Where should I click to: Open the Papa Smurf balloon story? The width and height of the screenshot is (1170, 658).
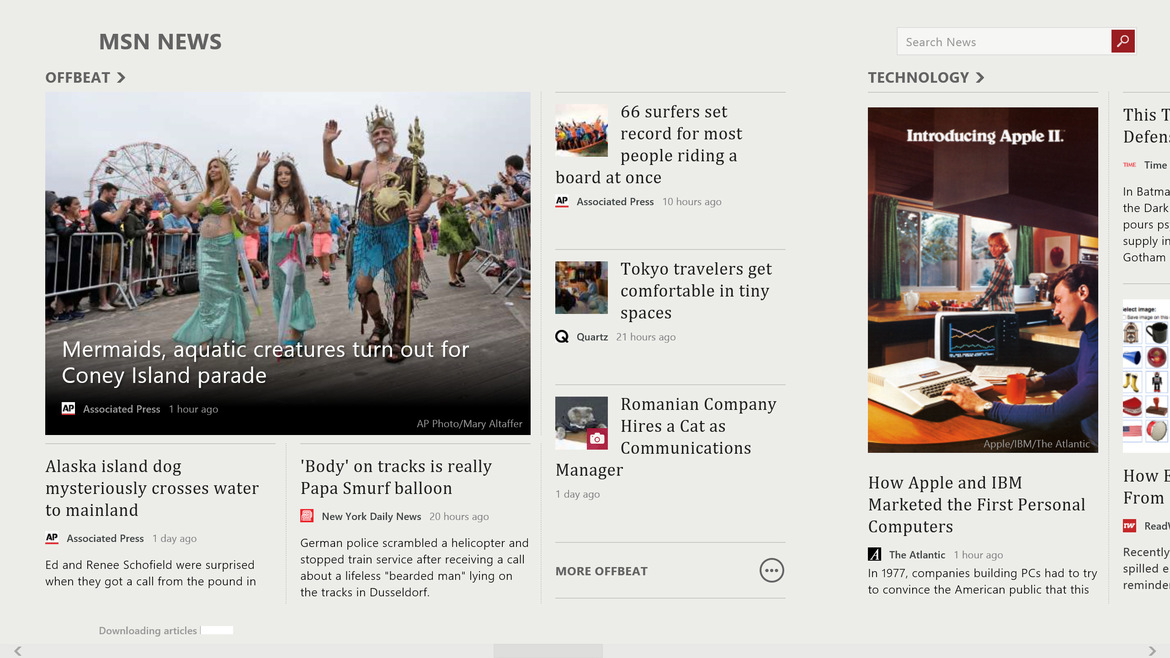click(396, 477)
